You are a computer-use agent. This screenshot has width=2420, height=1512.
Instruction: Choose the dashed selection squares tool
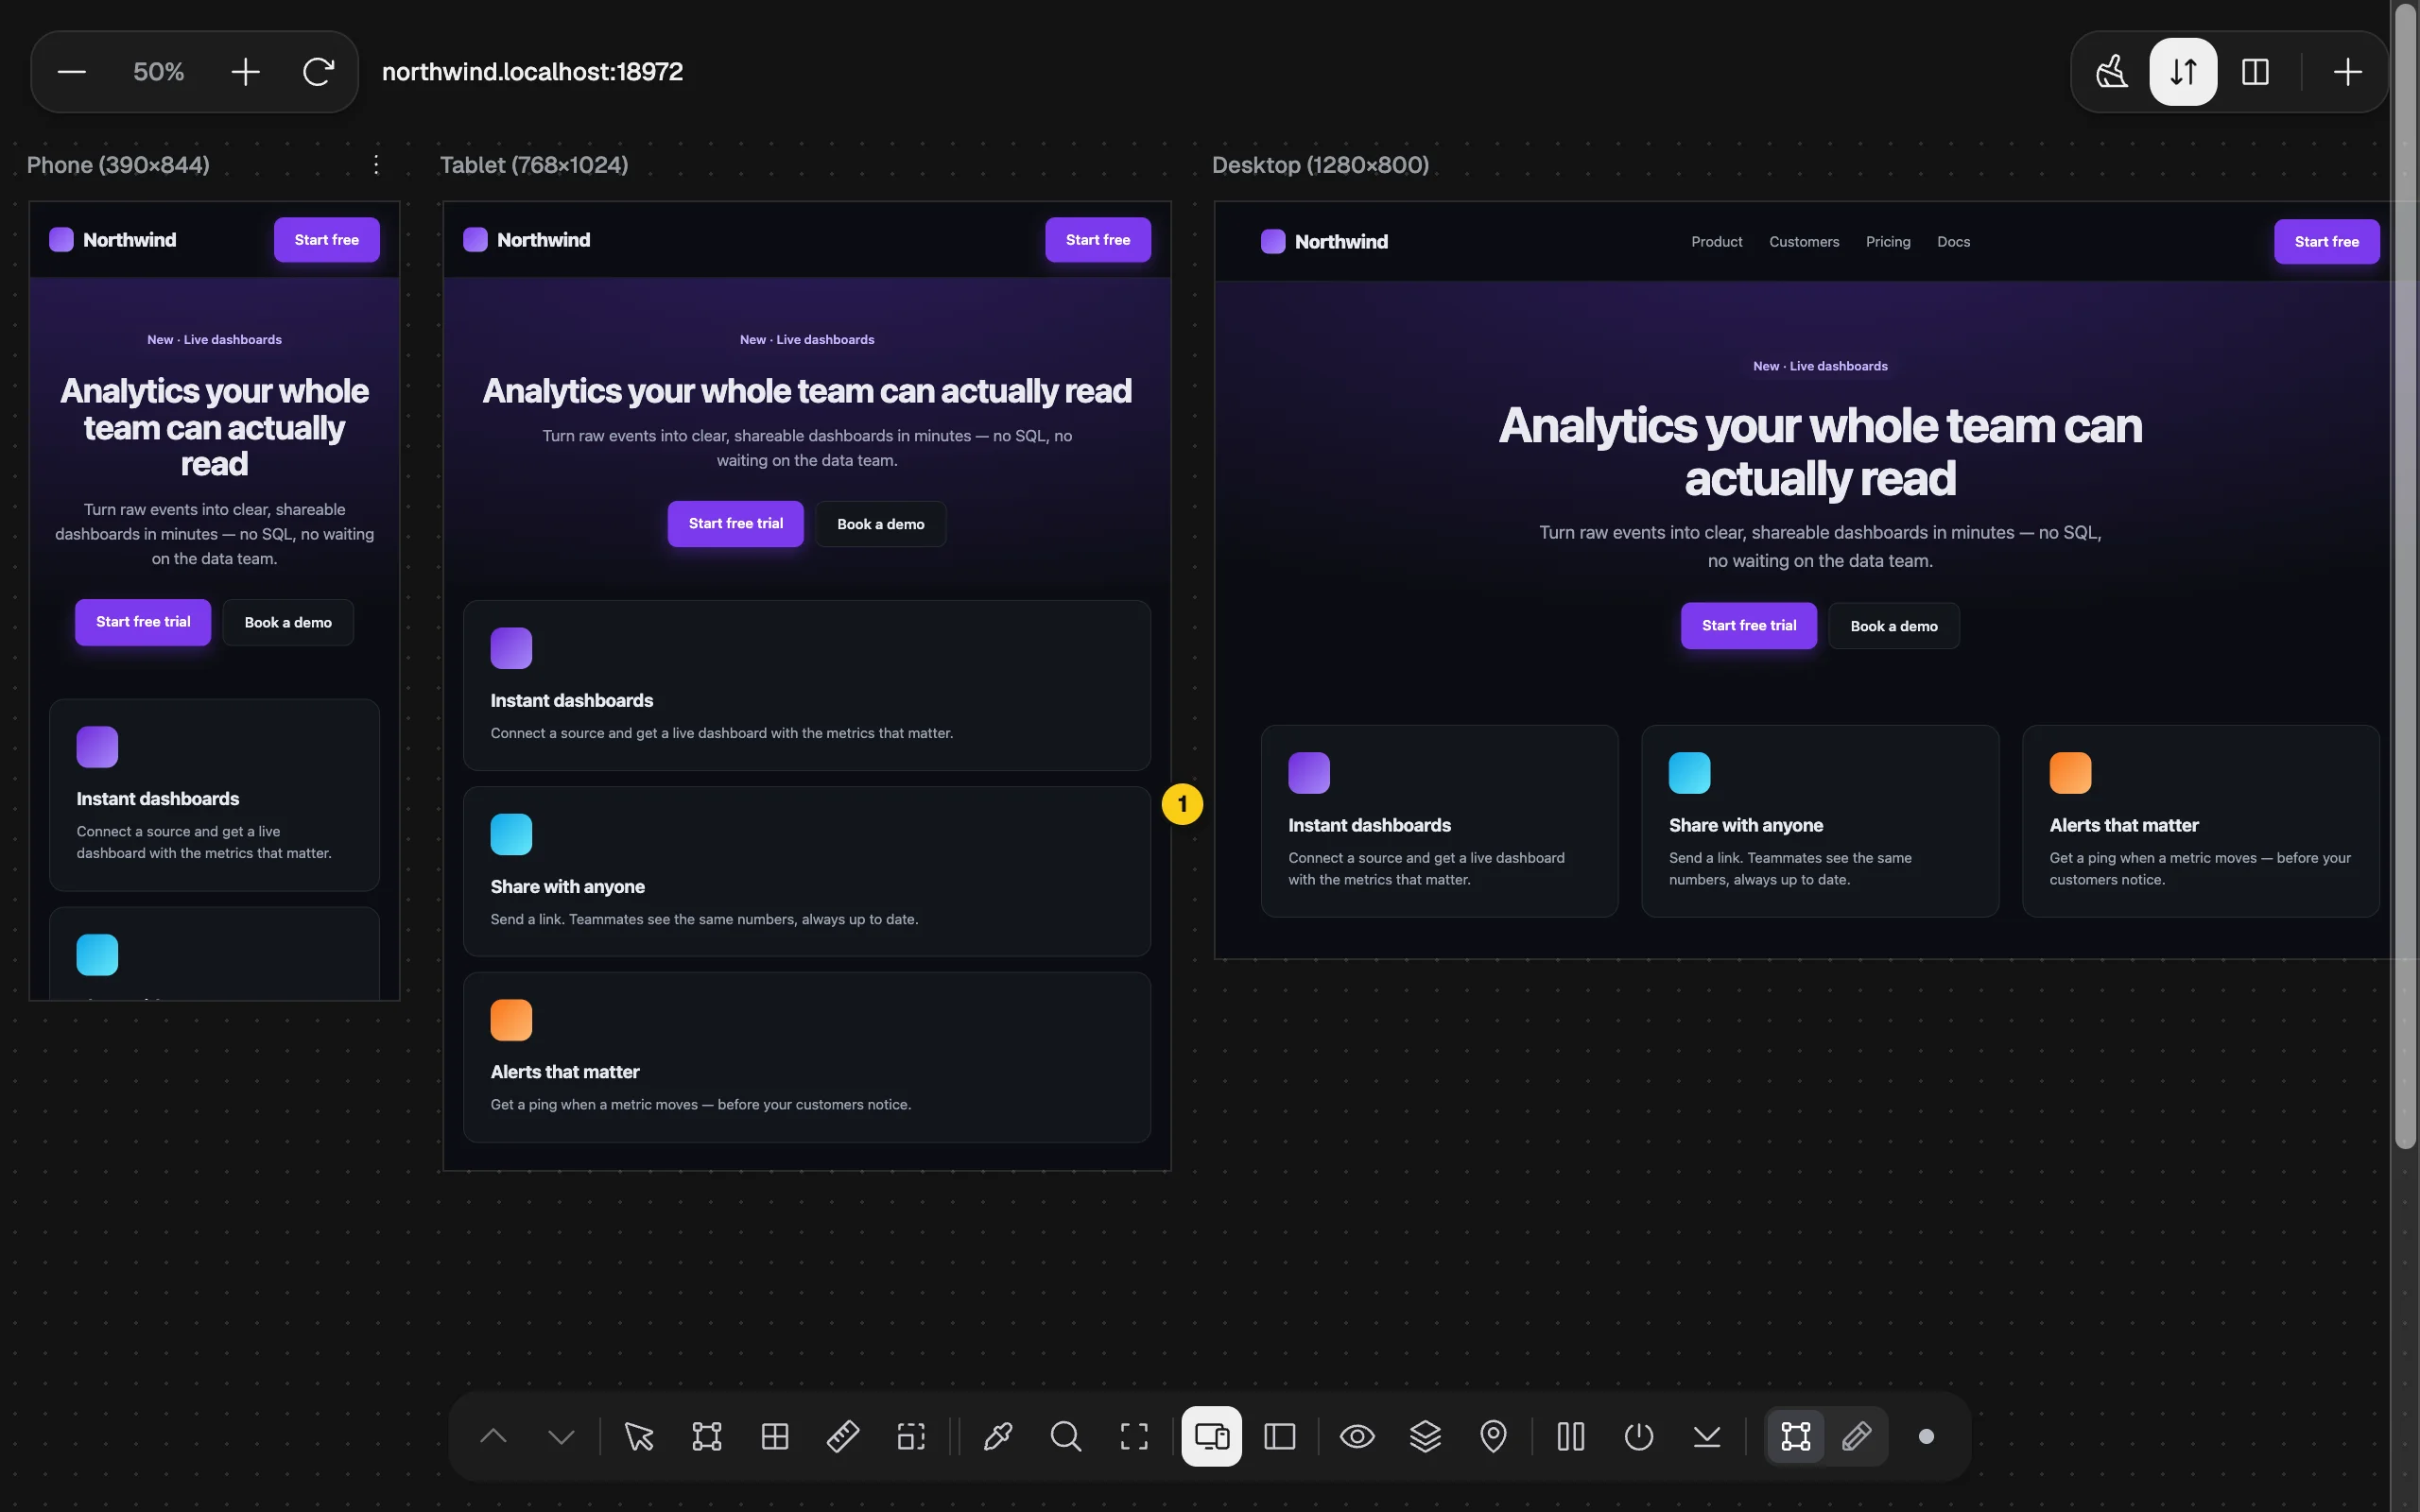tap(911, 1437)
